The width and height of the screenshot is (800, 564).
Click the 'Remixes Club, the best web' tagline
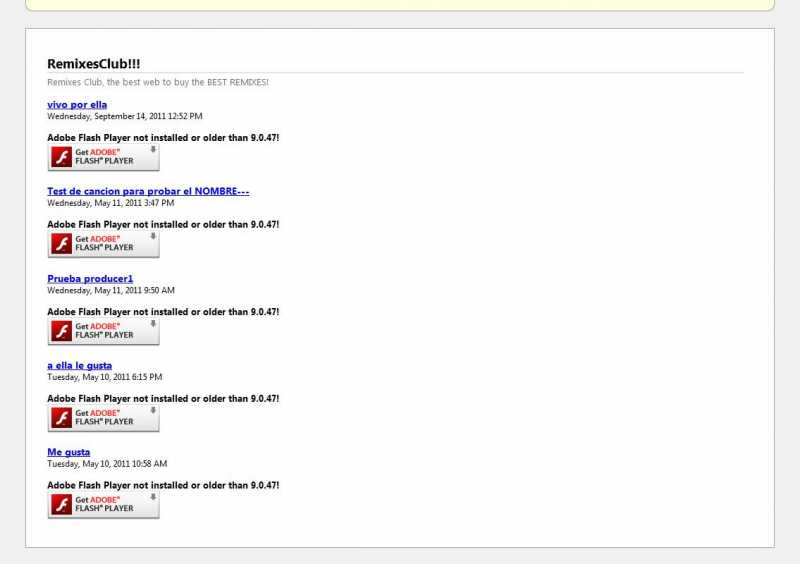(158, 82)
